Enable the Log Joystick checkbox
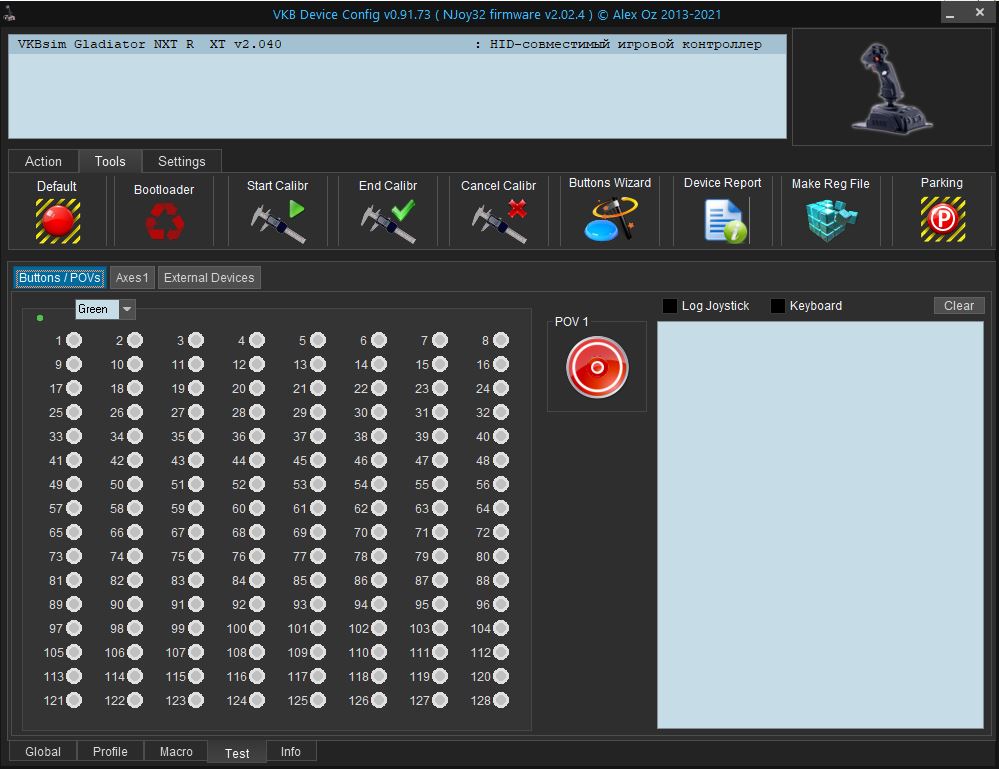999x769 pixels. tap(670, 306)
